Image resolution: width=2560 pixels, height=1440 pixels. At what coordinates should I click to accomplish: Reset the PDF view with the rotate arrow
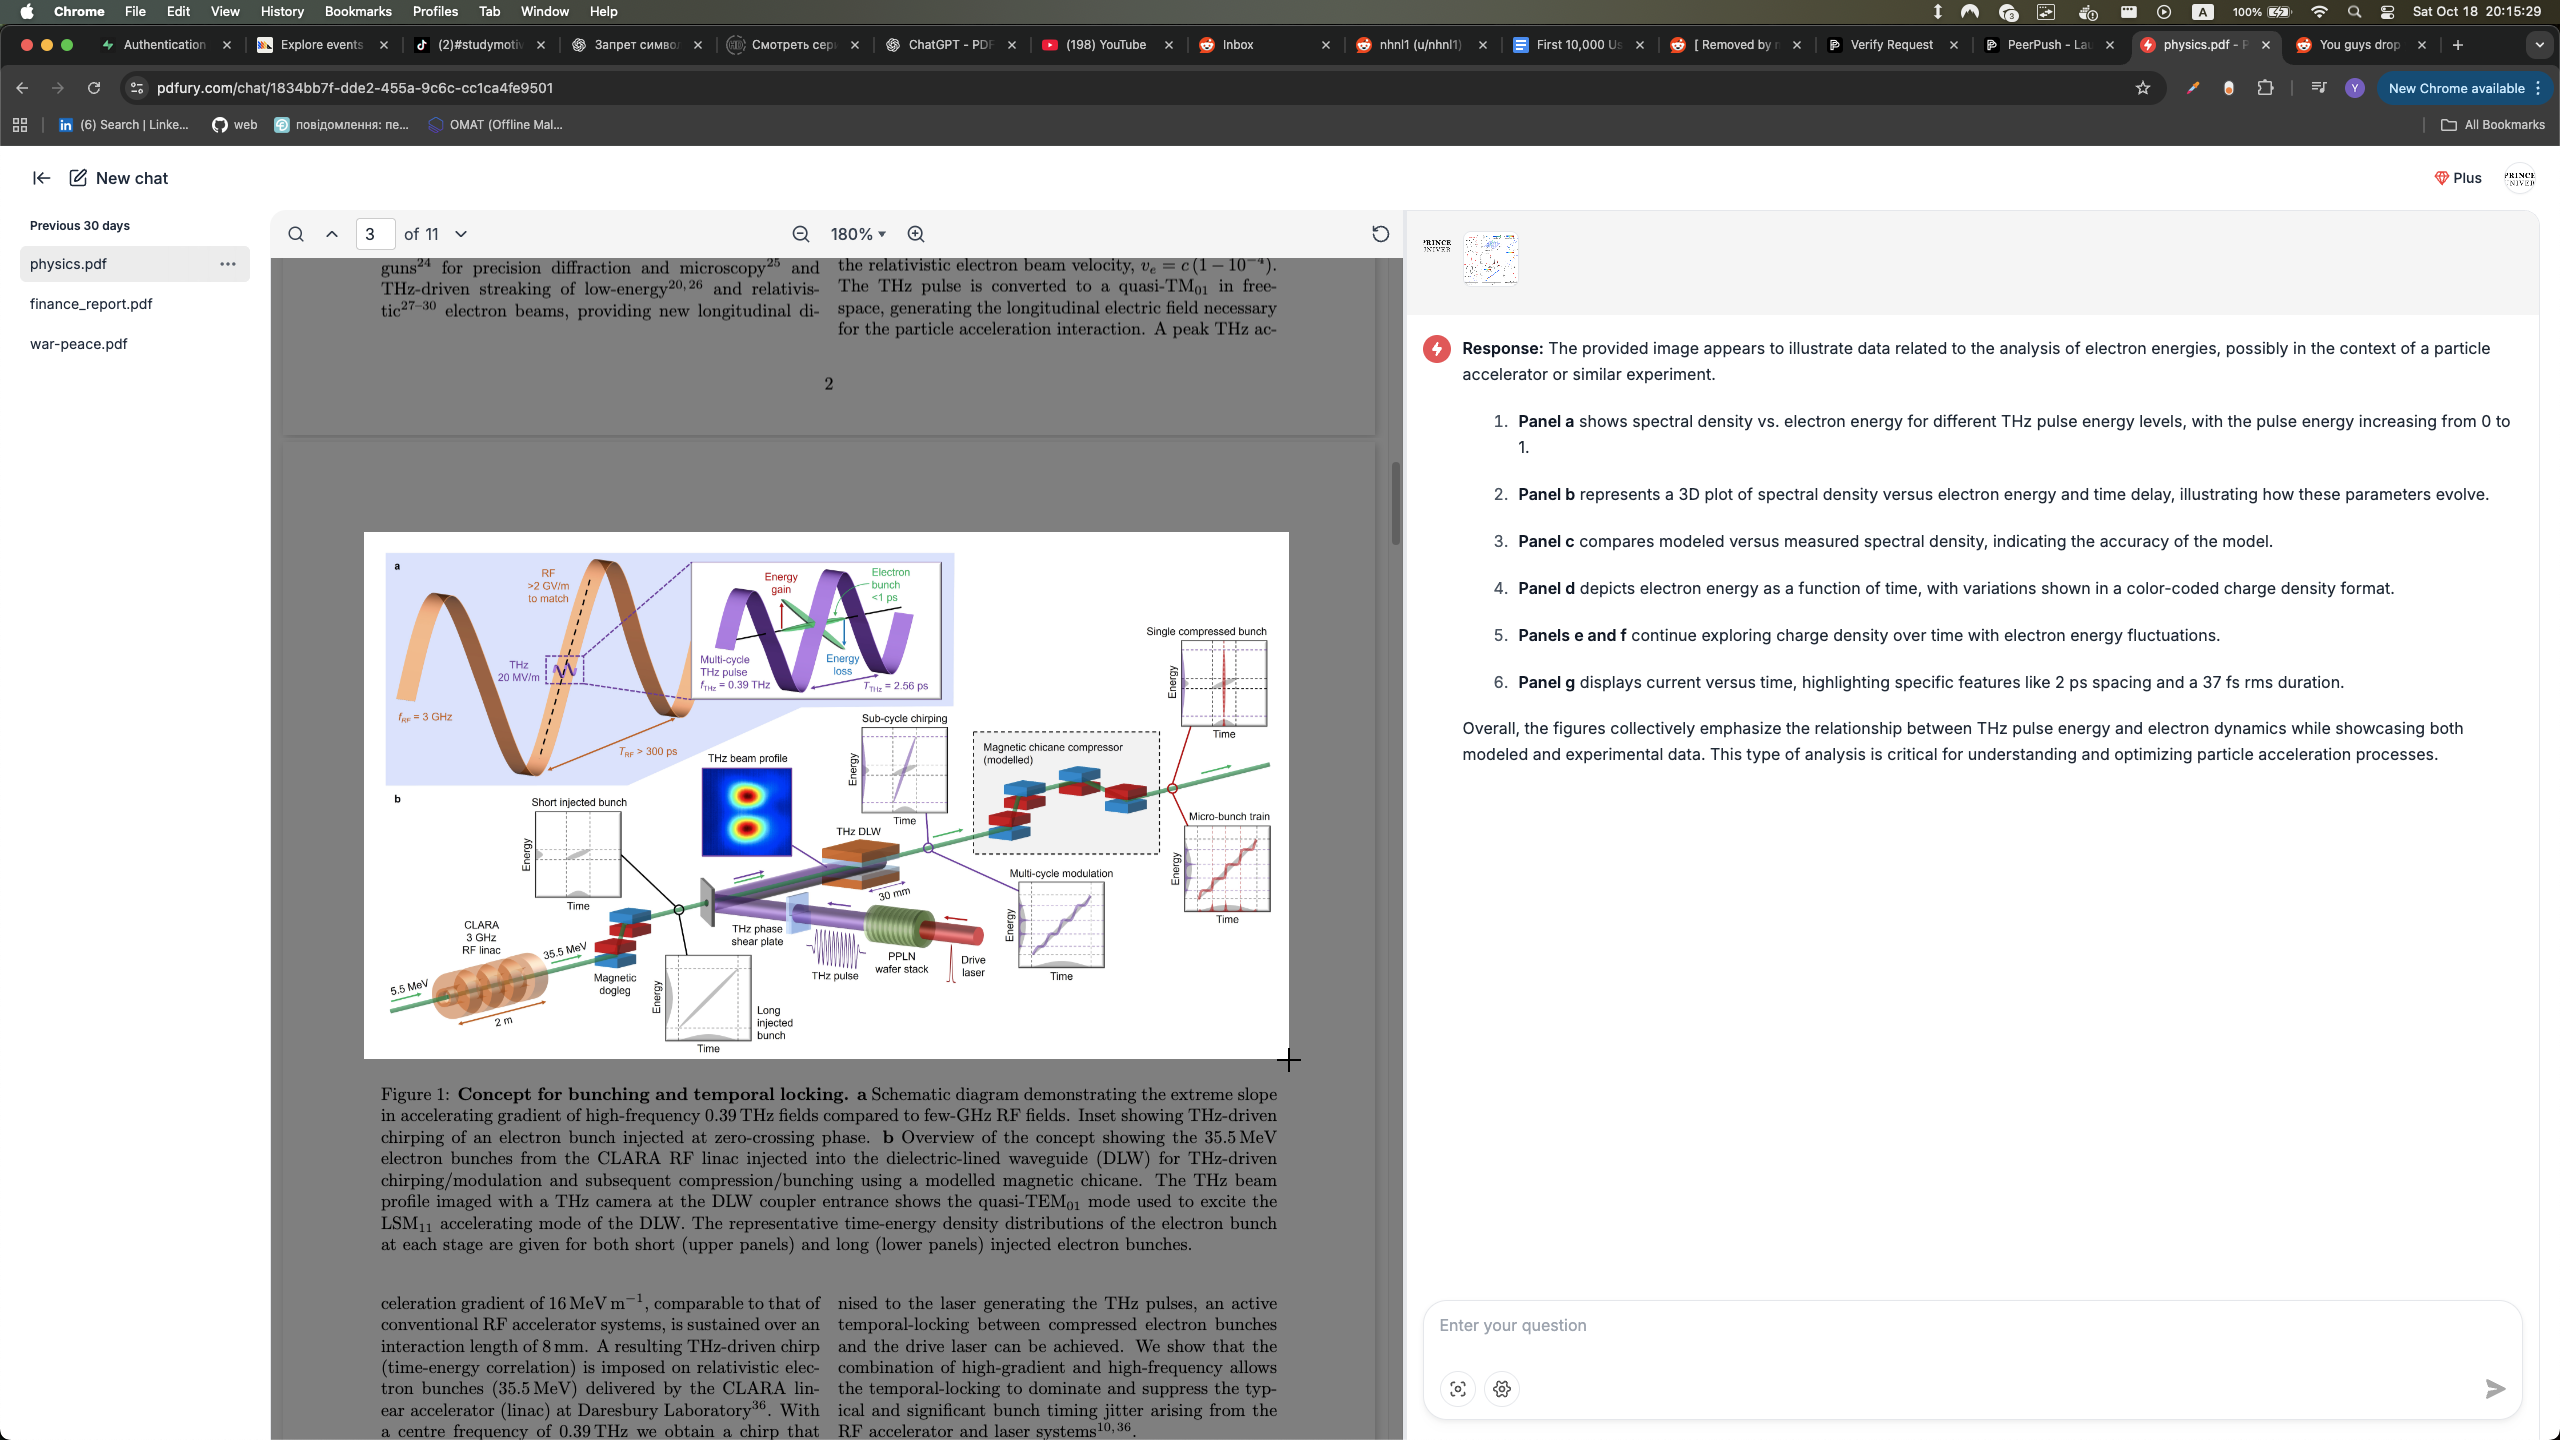[x=1379, y=234]
